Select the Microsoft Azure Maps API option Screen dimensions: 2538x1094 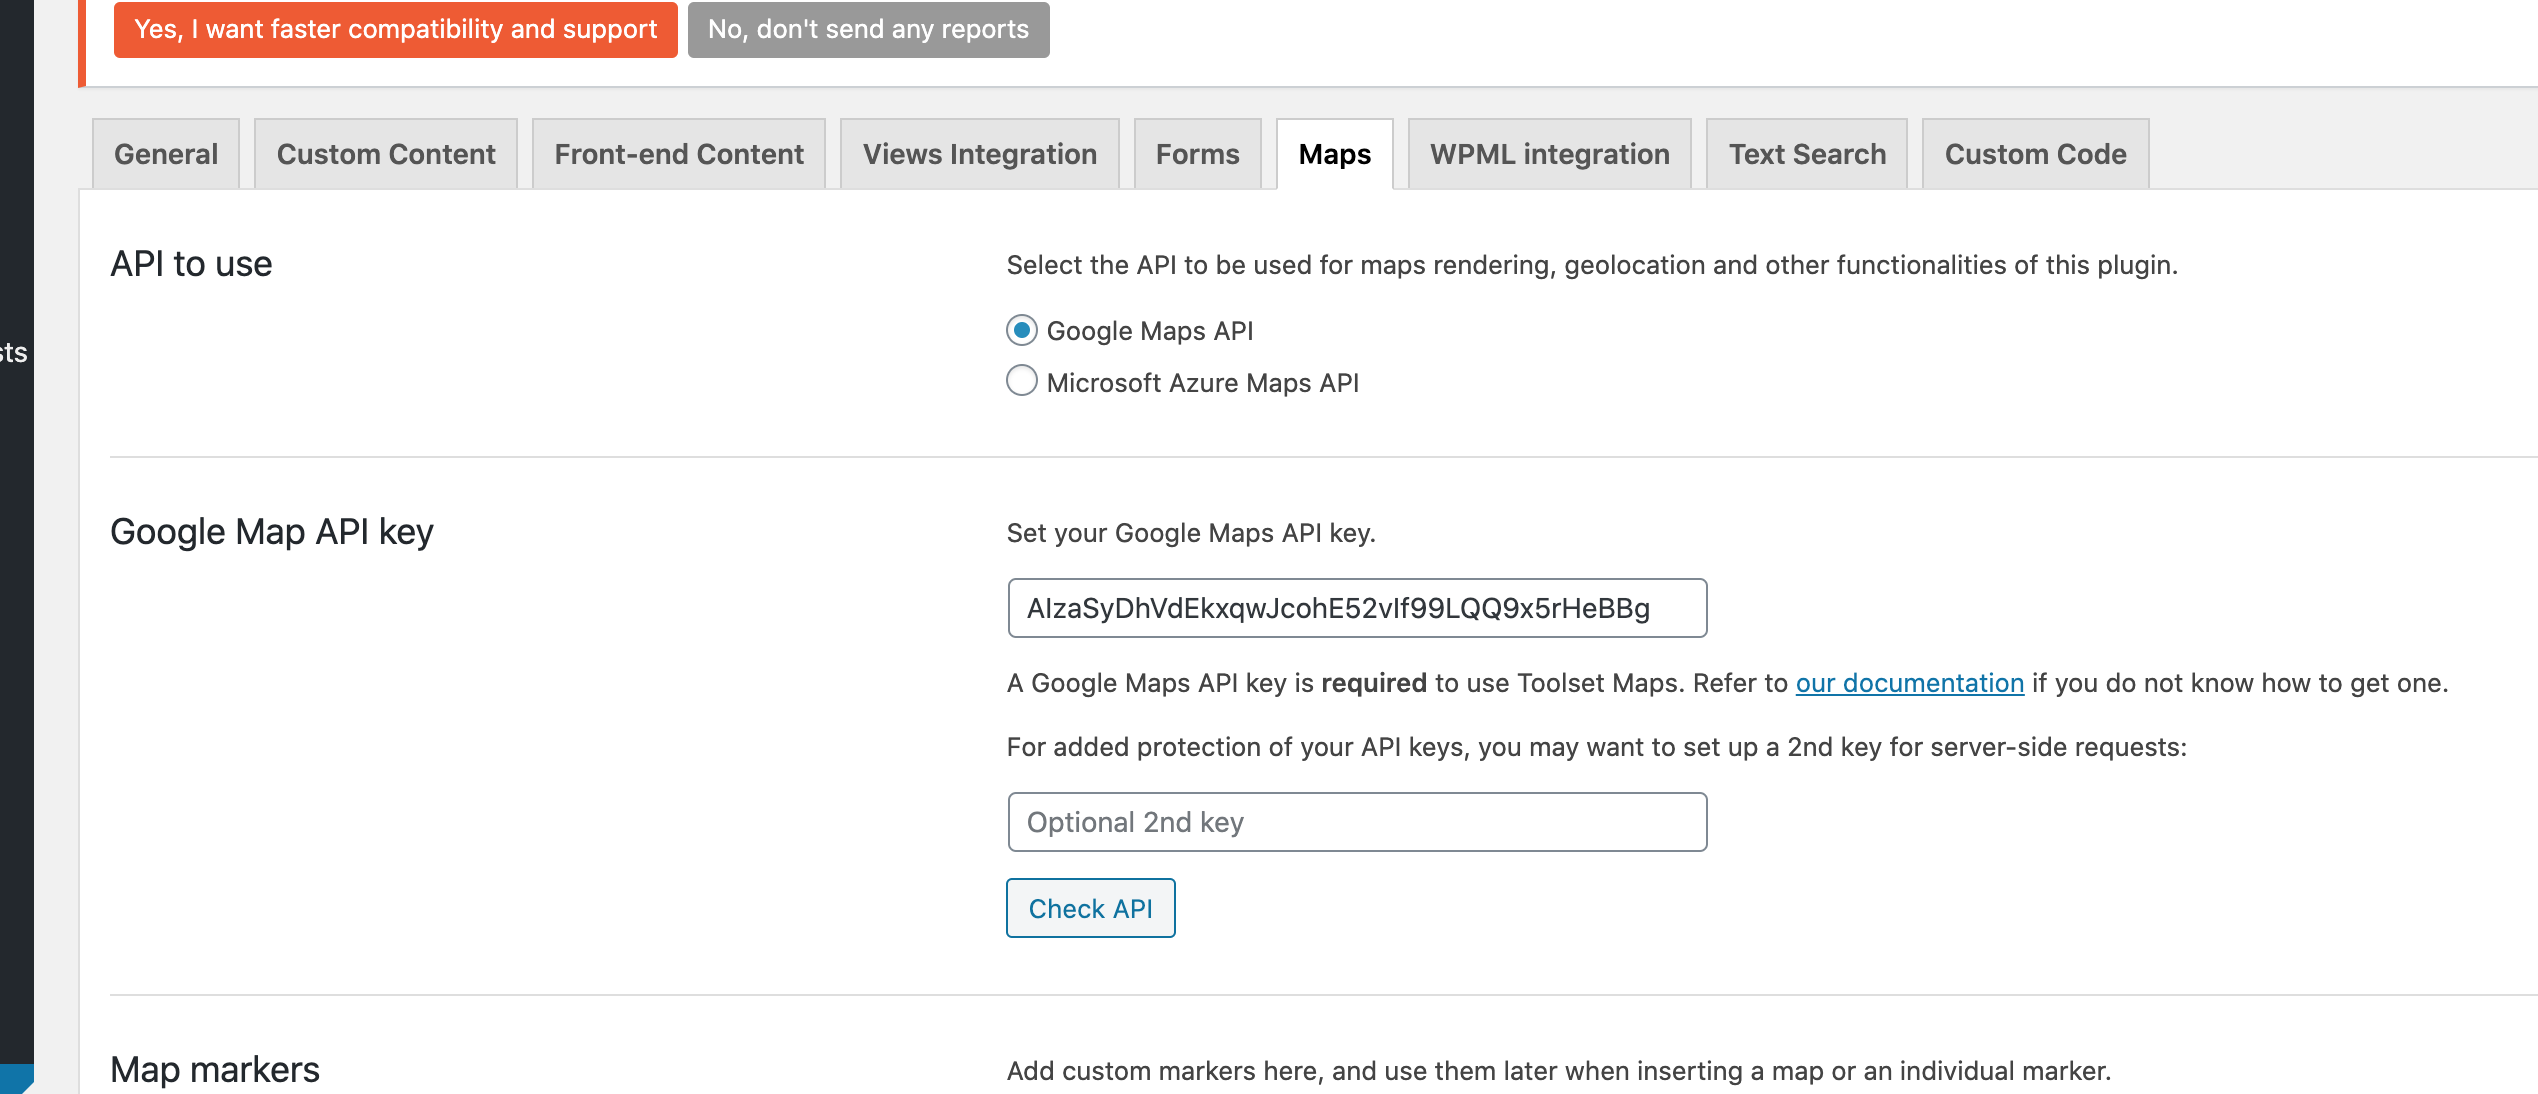click(1022, 381)
